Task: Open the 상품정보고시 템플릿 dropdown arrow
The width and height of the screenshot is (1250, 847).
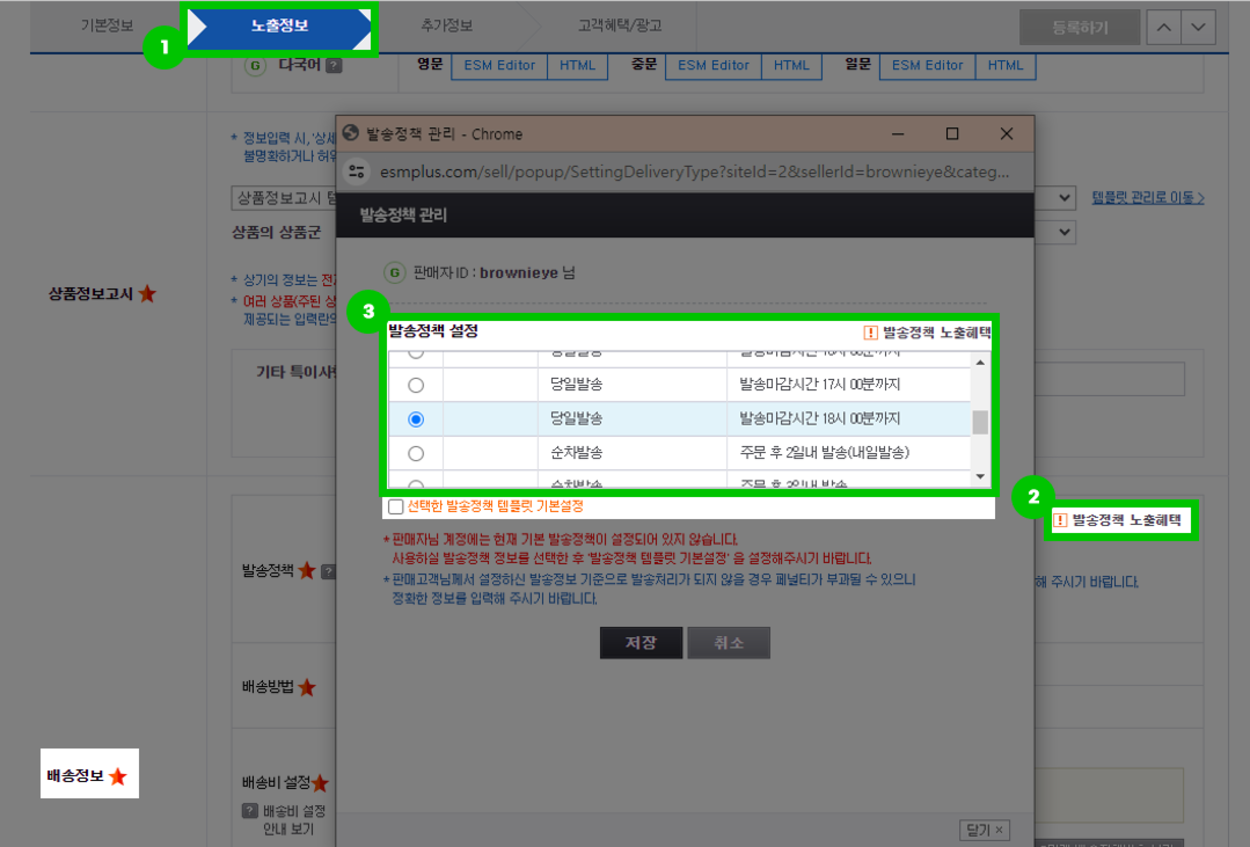Action: 1065,198
